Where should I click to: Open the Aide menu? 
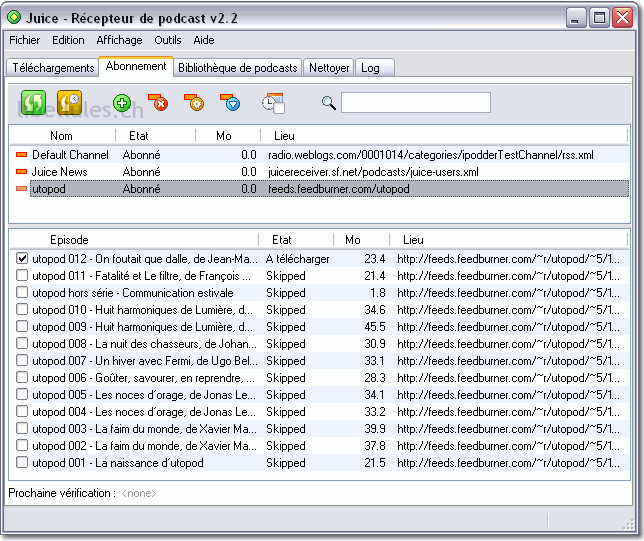(204, 40)
